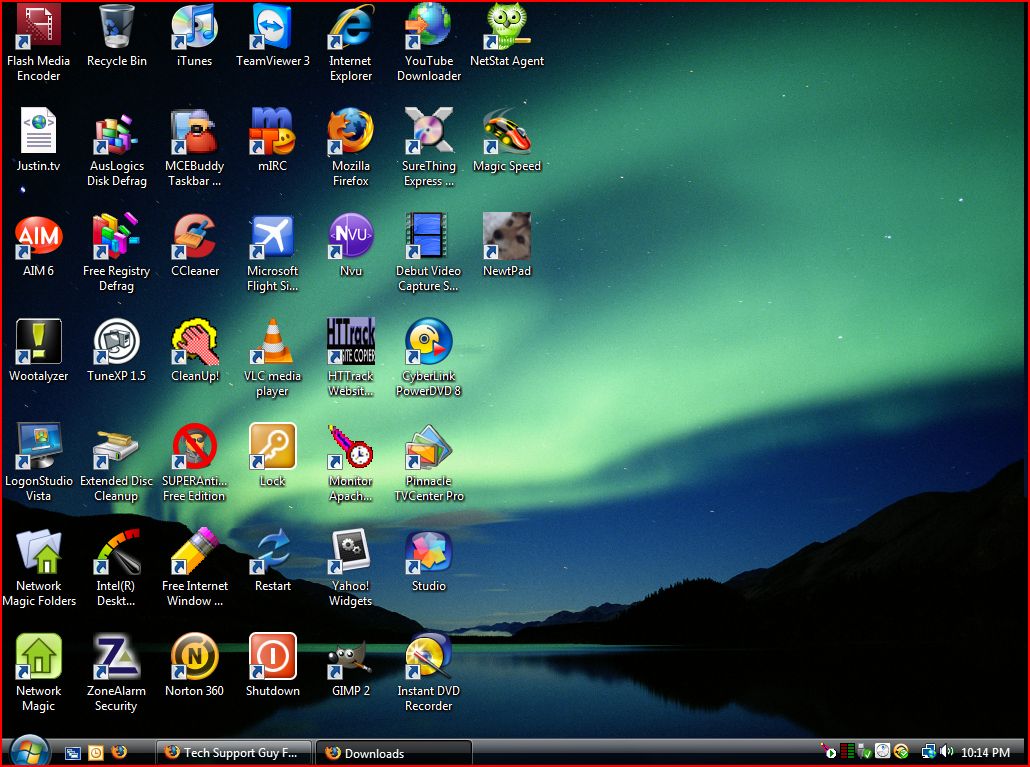Select the ZoneAlarm Security icon

[x=116, y=656]
